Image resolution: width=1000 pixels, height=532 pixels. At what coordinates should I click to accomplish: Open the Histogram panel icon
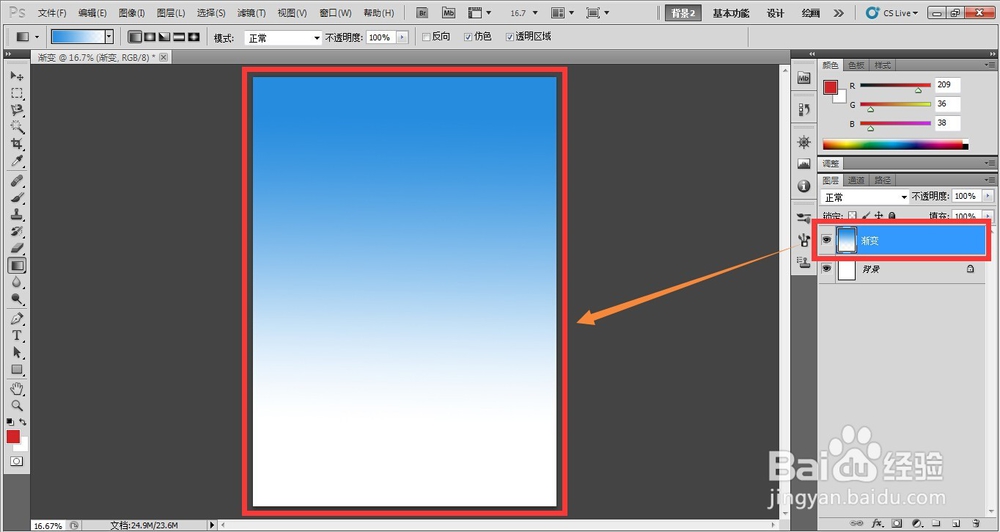tap(804, 164)
